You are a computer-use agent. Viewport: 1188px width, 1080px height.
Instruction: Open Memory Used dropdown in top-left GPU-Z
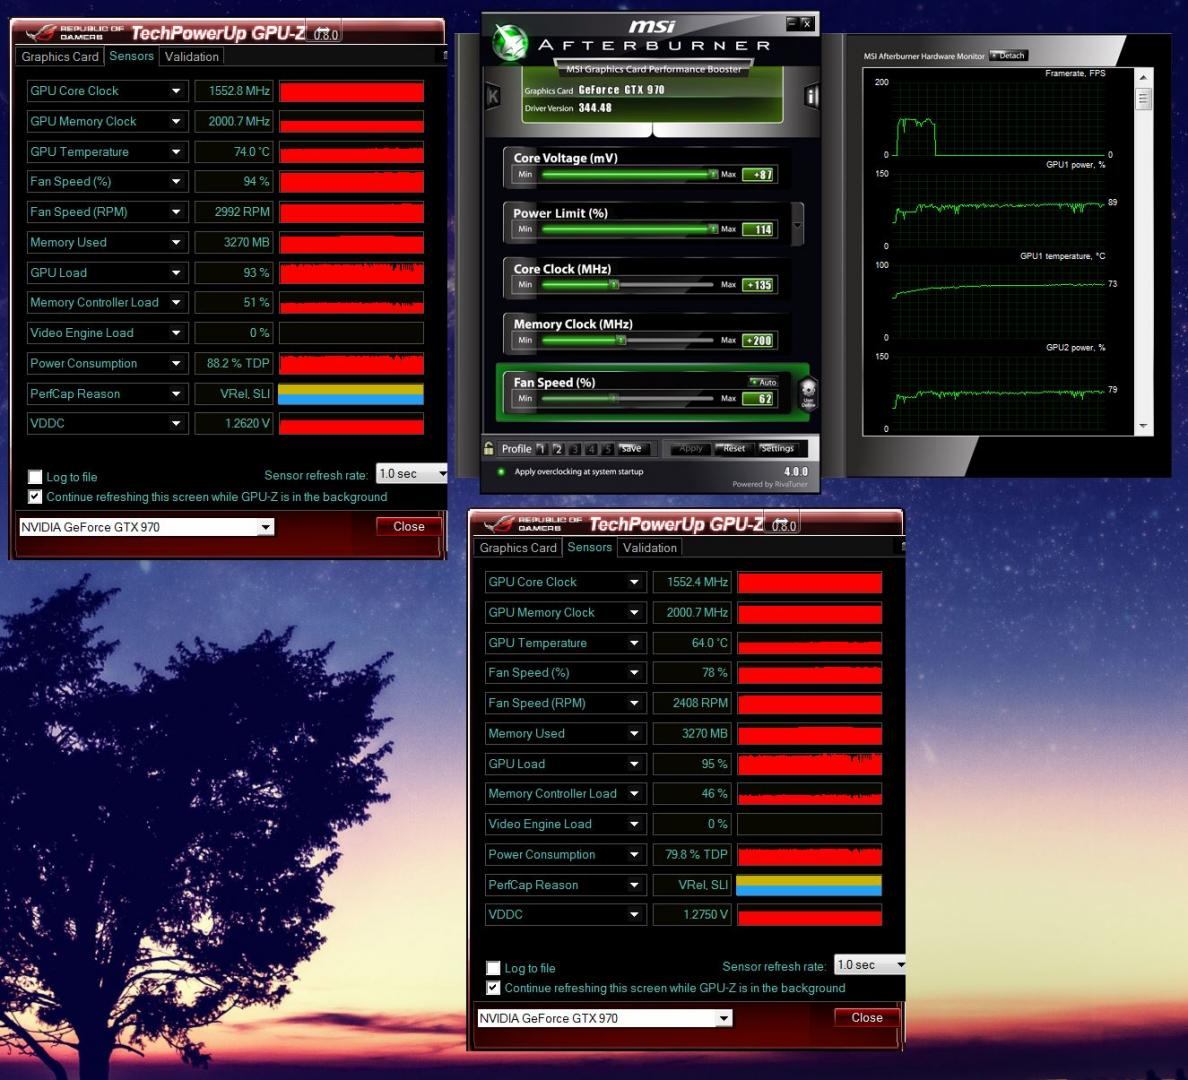click(176, 243)
